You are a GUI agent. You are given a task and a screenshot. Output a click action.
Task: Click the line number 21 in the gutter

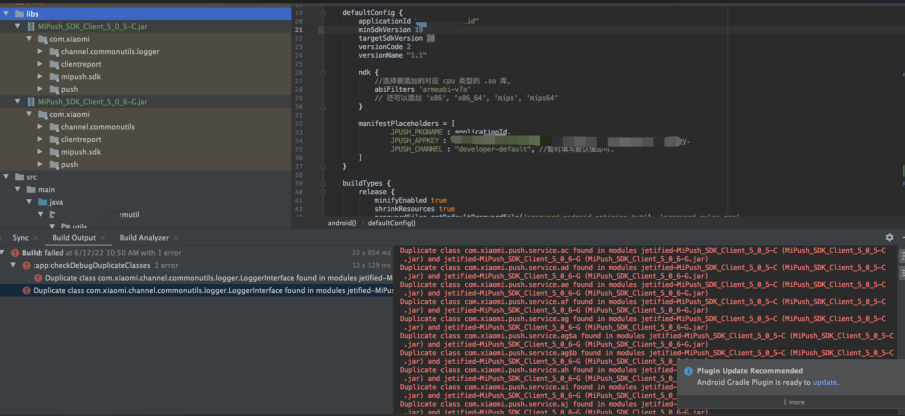pos(298,29)
